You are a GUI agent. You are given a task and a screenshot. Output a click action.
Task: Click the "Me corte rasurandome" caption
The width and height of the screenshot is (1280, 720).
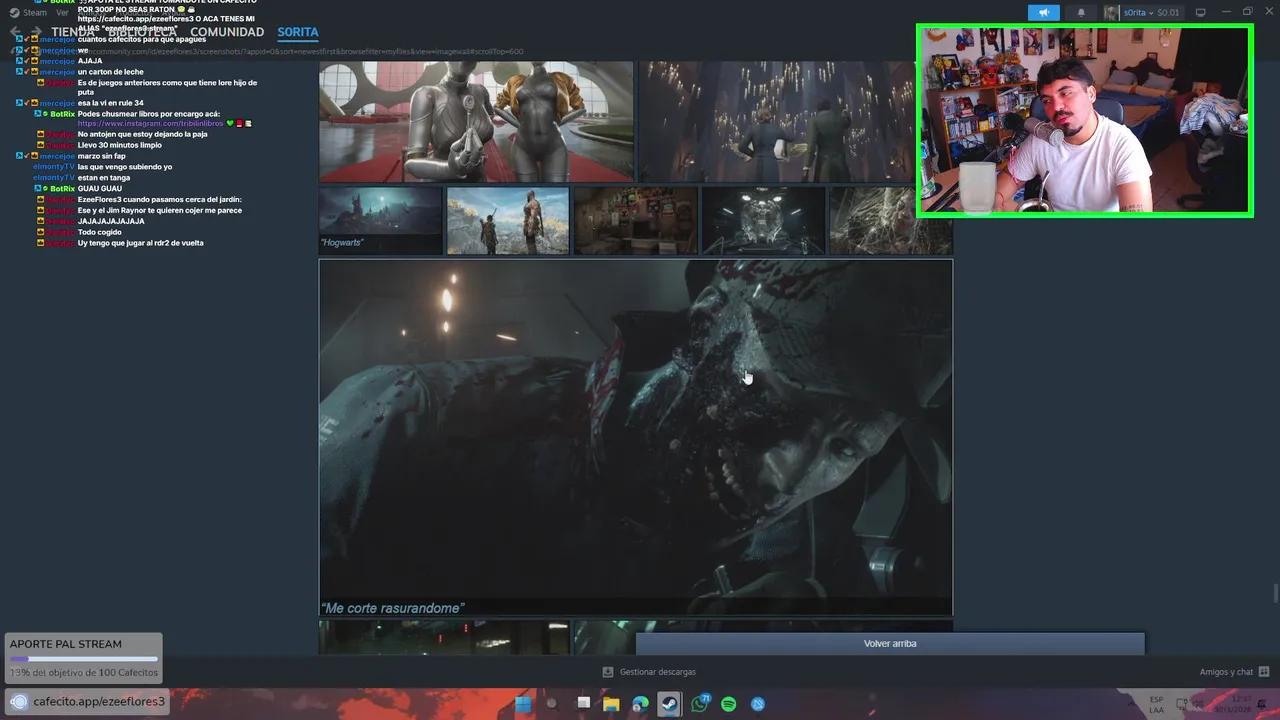(392, 608)
